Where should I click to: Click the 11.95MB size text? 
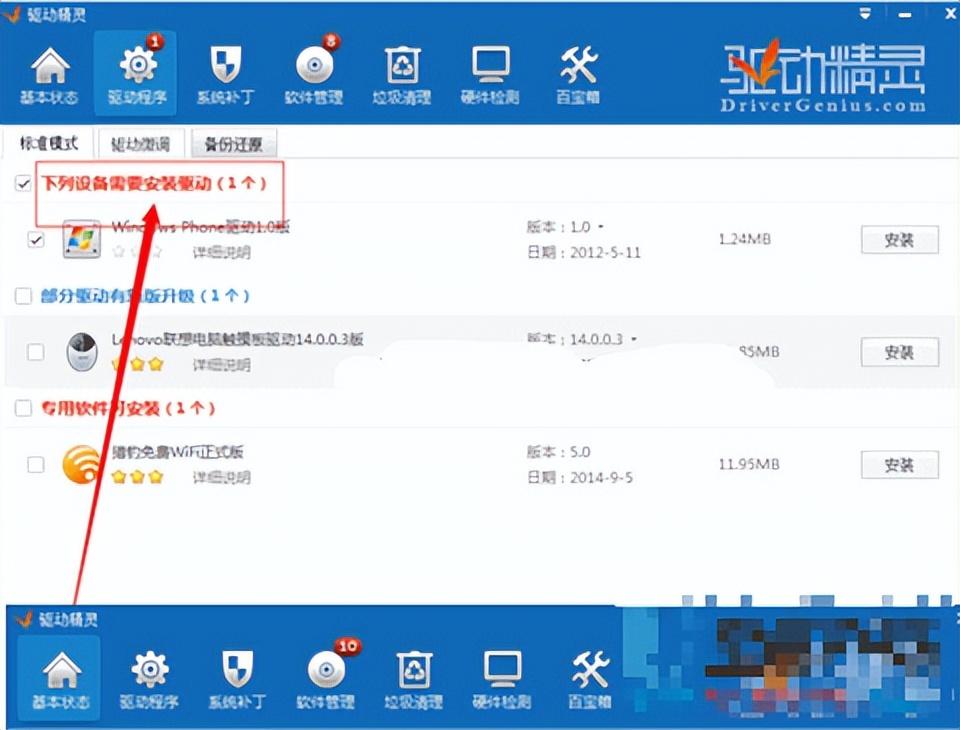point(749,464)
